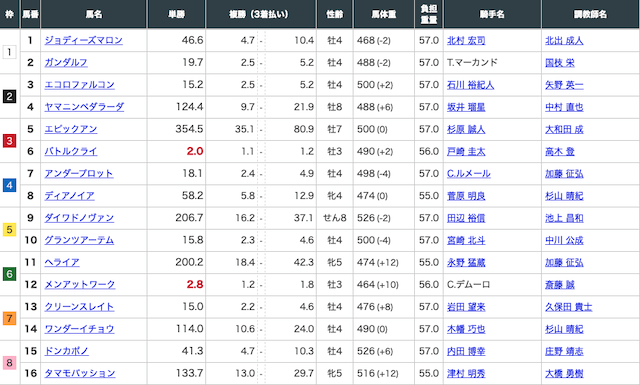Open 杉山 晴紀 in ワンダーイチョウ row
Screen dimensions: 640x385
pyautogui.click(x=564, y=329)
